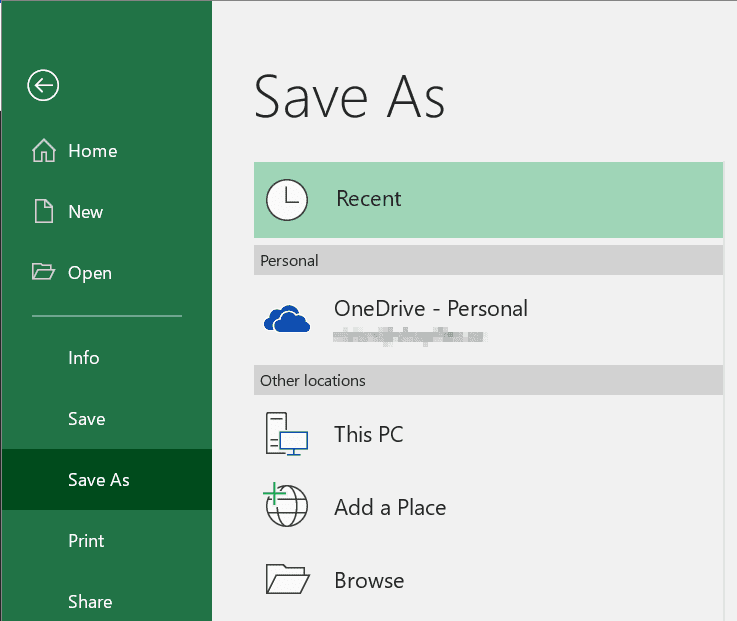Click the Home house icon
This screenshot has height=621, width=737.
pyautogui.click(x=44, y=151)
